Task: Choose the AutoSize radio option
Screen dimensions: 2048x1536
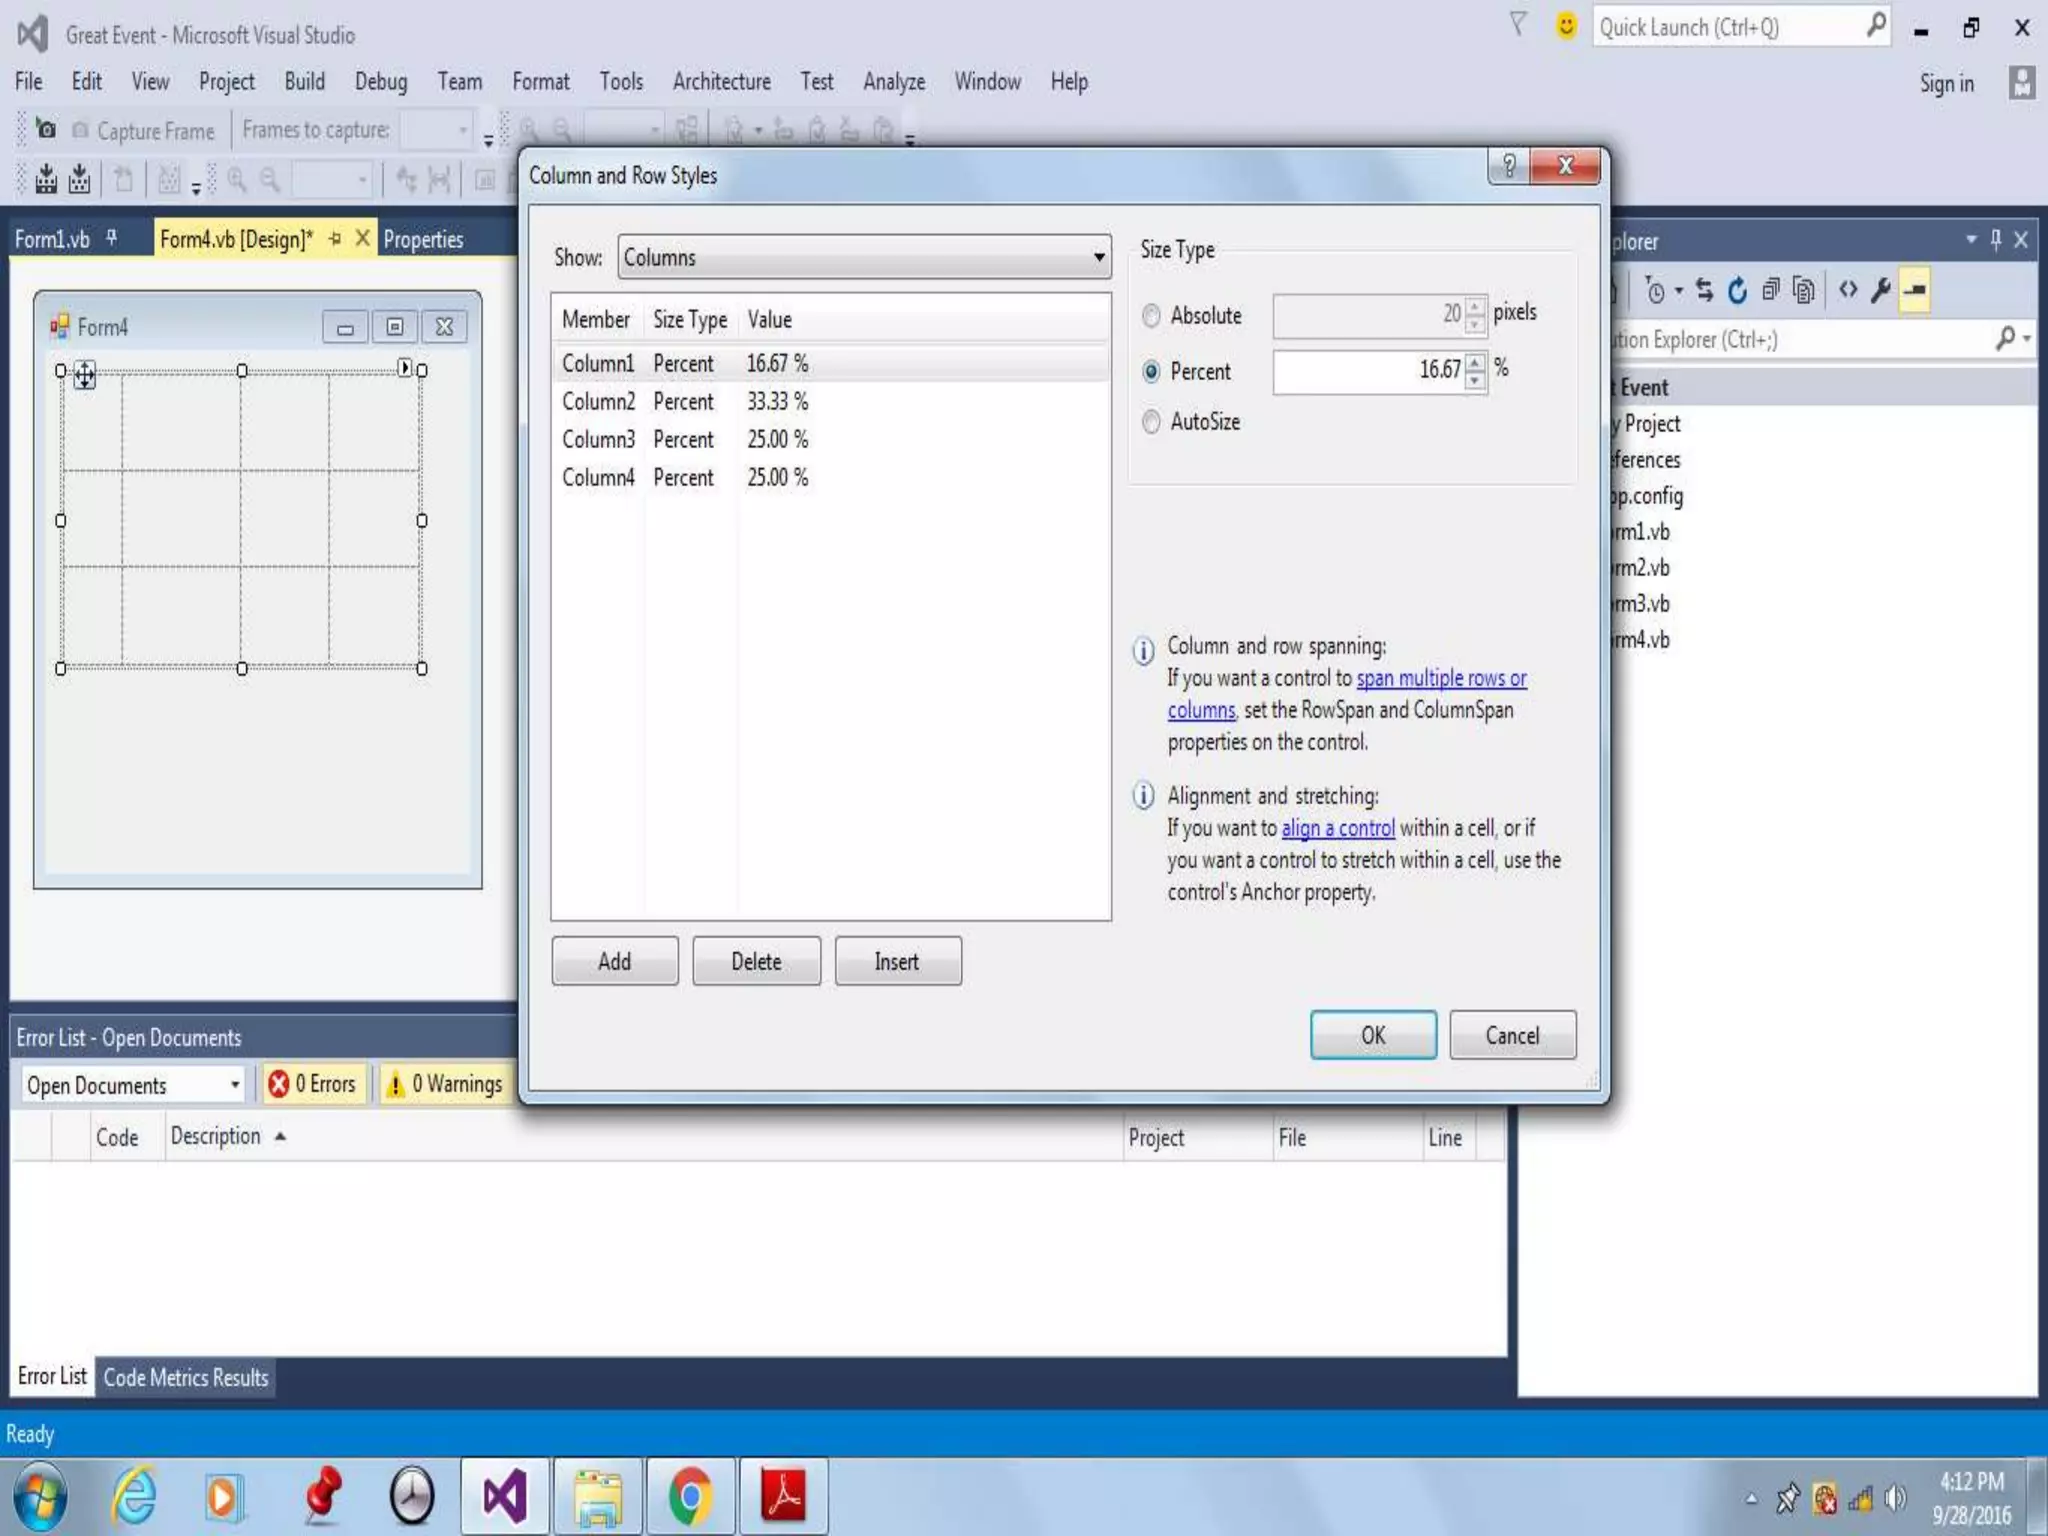Action: tap(1151, 422)
